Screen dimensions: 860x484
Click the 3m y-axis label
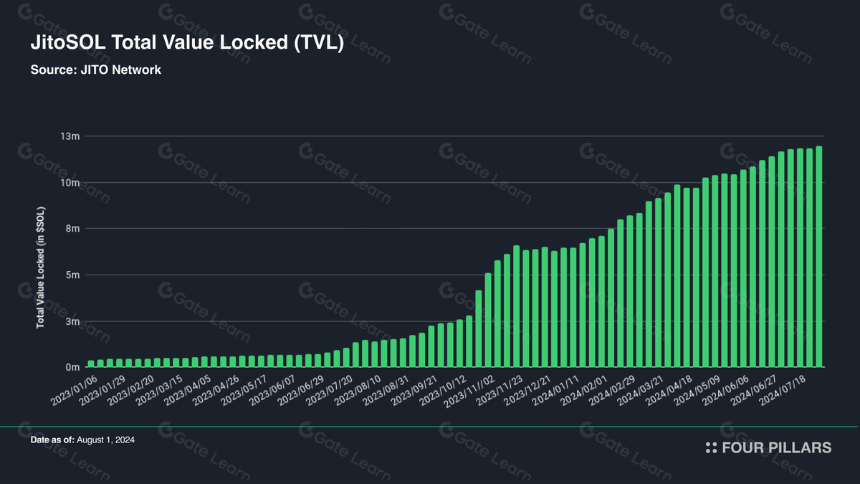pyautogui.click(x=72, y=322)
